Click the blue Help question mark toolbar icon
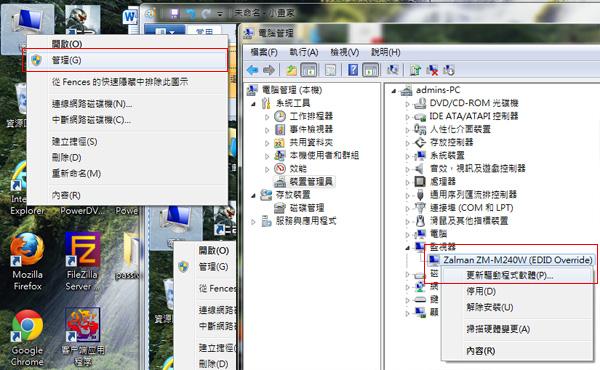The width and height of the screenshot is (600, 370). click(353, 70)
